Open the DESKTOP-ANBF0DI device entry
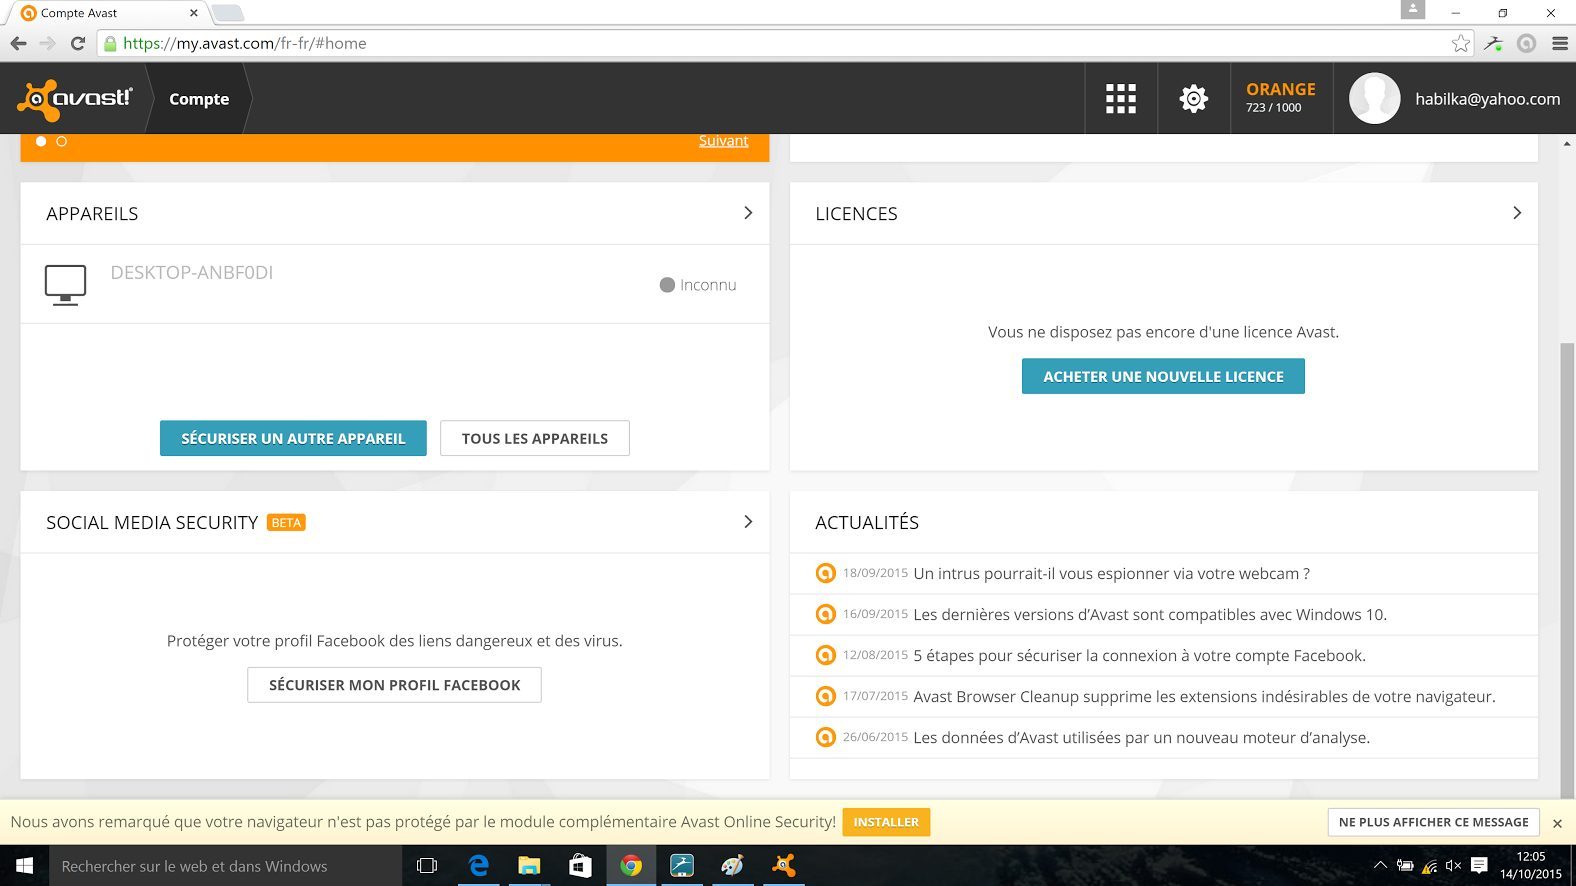Viewport: 1576px width, 886px height. pyautogui.click(x=395, y=284)
